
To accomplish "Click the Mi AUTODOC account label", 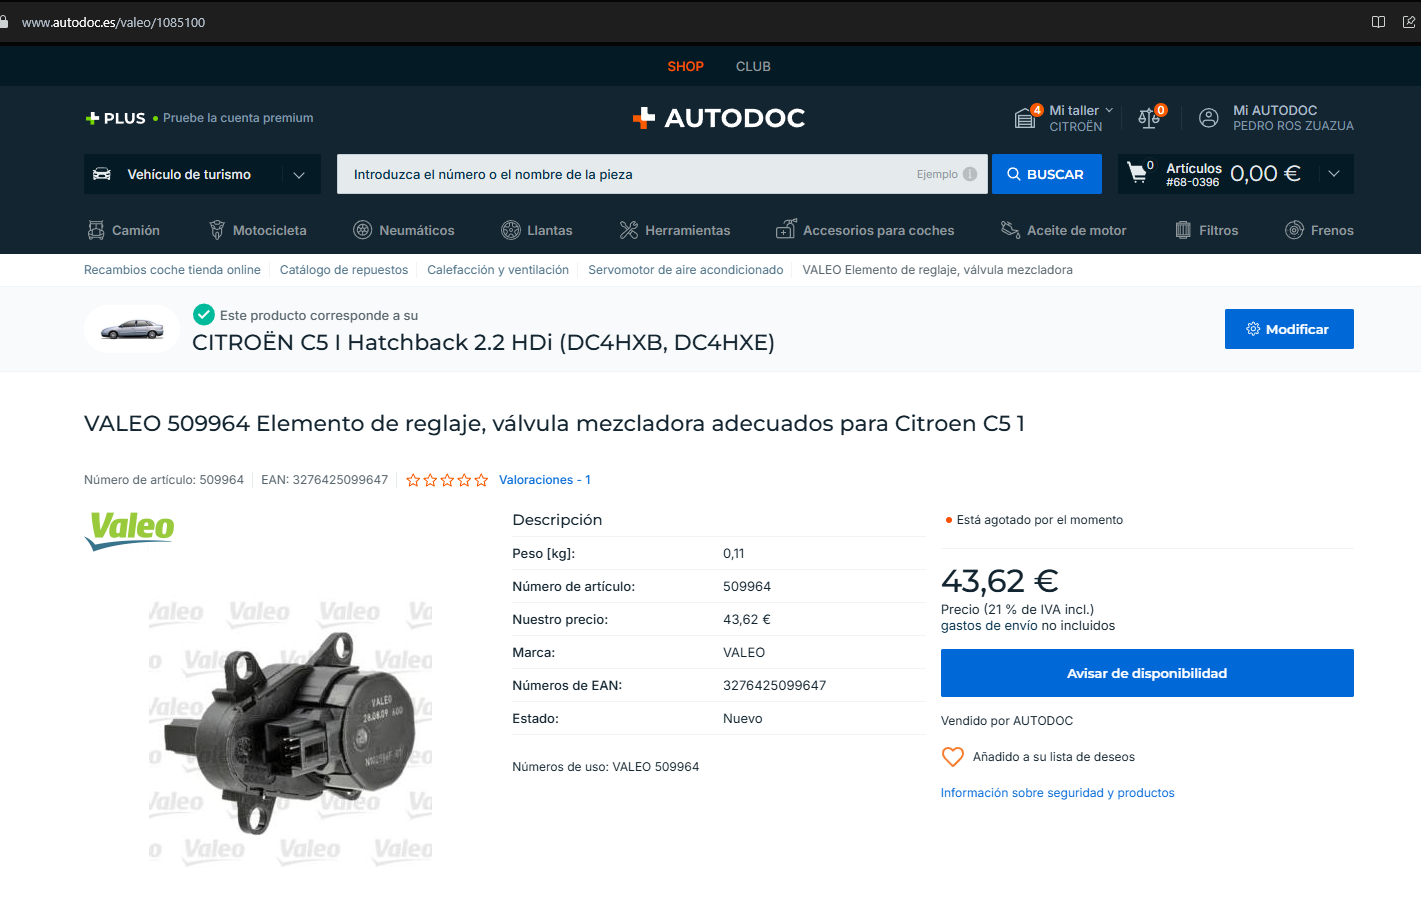I will click(1275, 110).
